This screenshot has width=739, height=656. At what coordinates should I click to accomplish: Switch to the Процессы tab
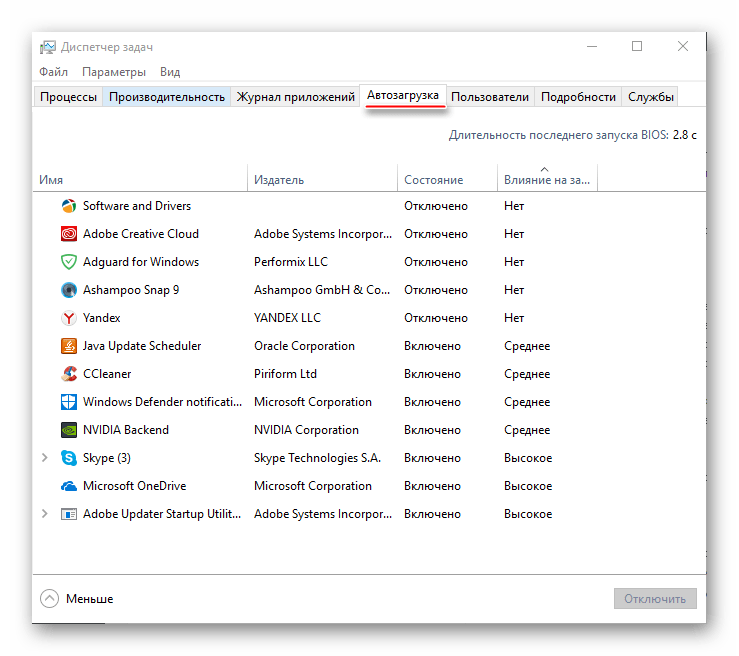click(x=68, y=97)
